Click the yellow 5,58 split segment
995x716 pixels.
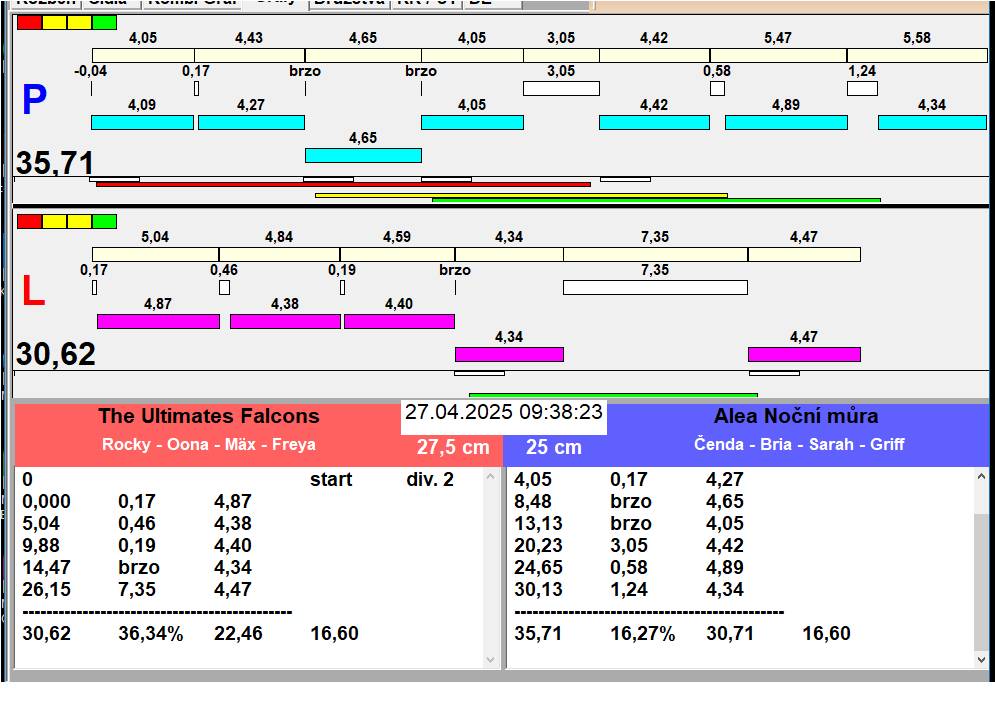(917, 55)
